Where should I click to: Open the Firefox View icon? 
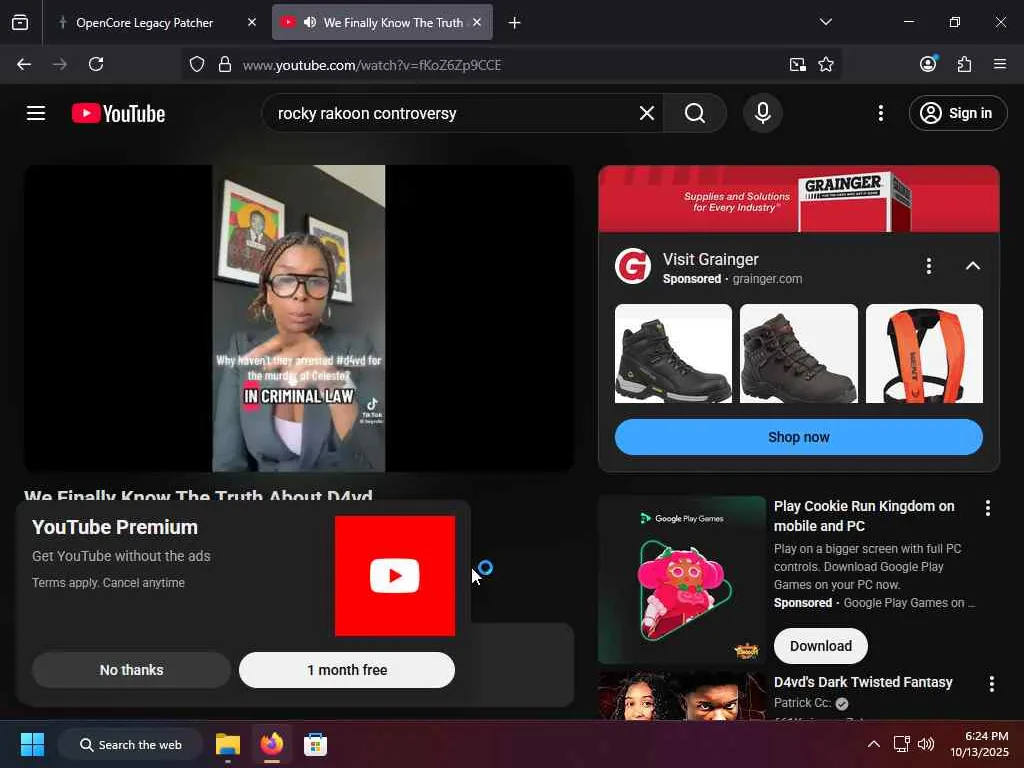[x=20, y=23]
